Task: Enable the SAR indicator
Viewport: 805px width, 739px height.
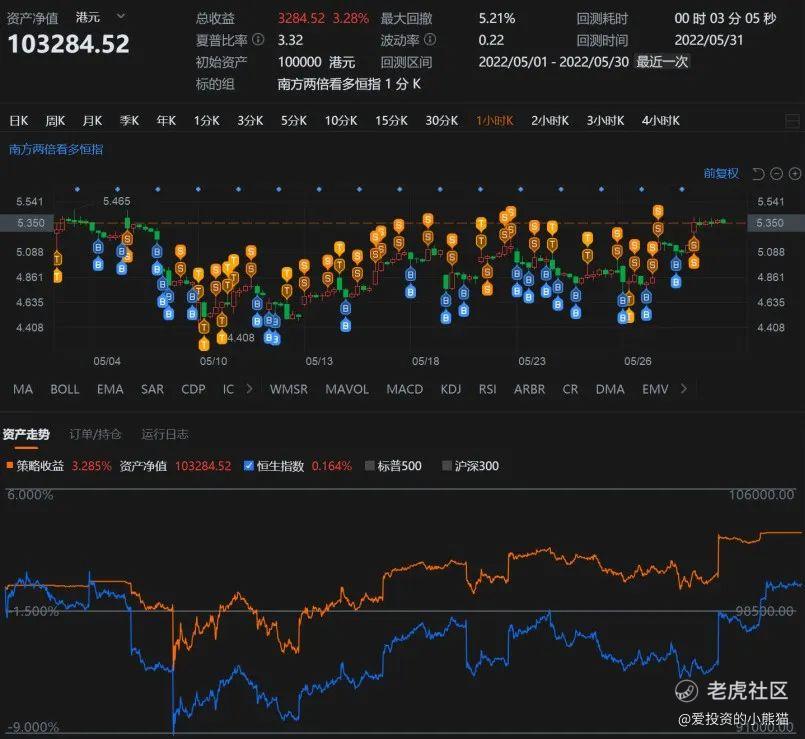Action: [x=152, y=389]
